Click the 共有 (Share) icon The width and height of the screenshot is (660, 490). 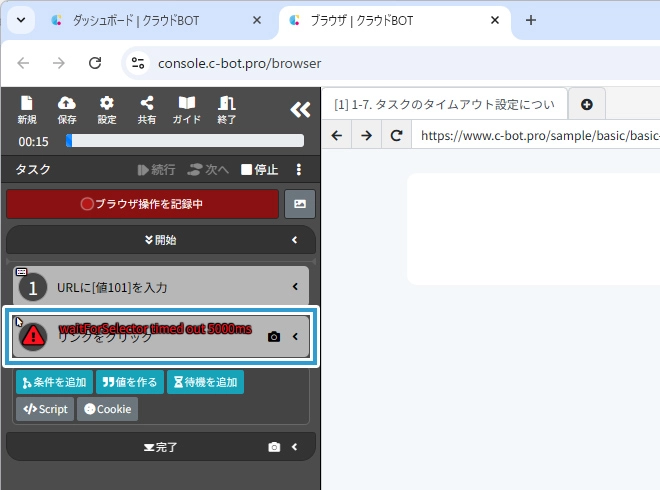[x=146, y=109]
